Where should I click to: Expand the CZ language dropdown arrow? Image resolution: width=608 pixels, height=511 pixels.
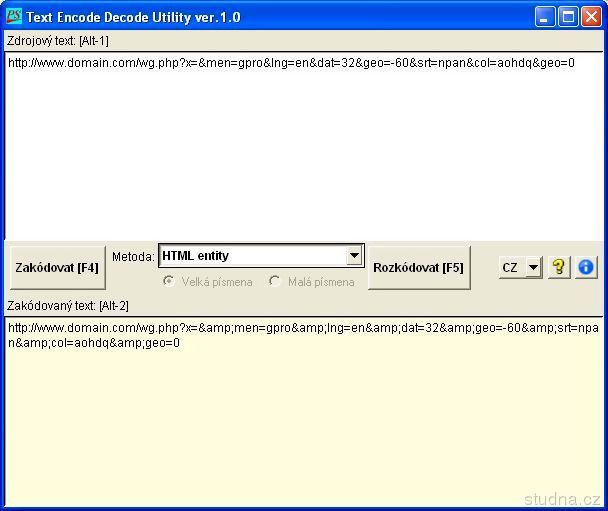click(534, 267)
